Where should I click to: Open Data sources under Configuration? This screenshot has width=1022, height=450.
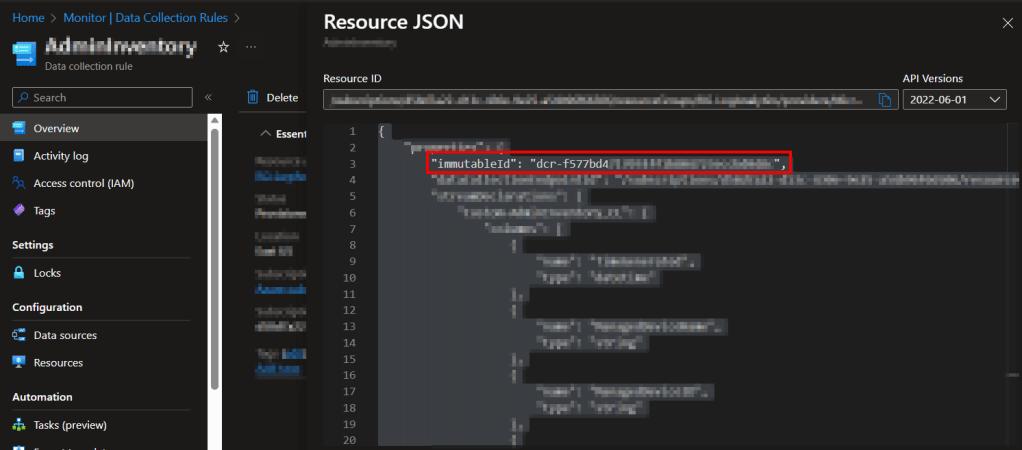[x=65, y=335]
